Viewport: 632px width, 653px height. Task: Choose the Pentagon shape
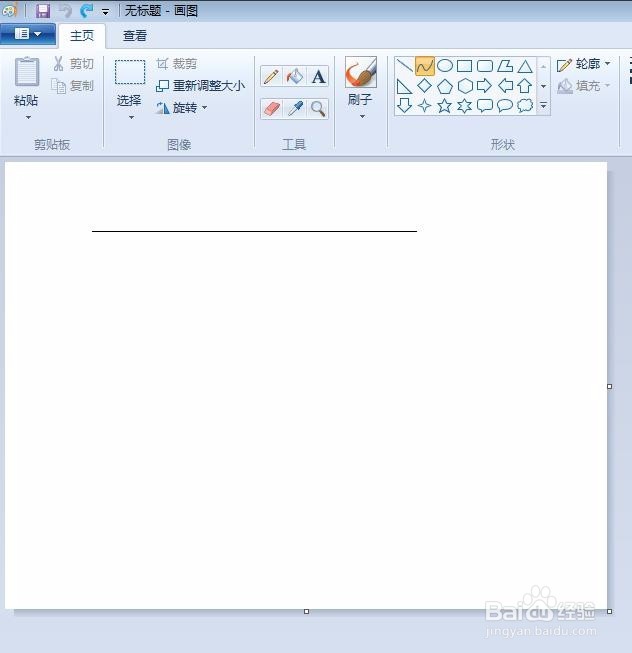click(x=445, y=86)
